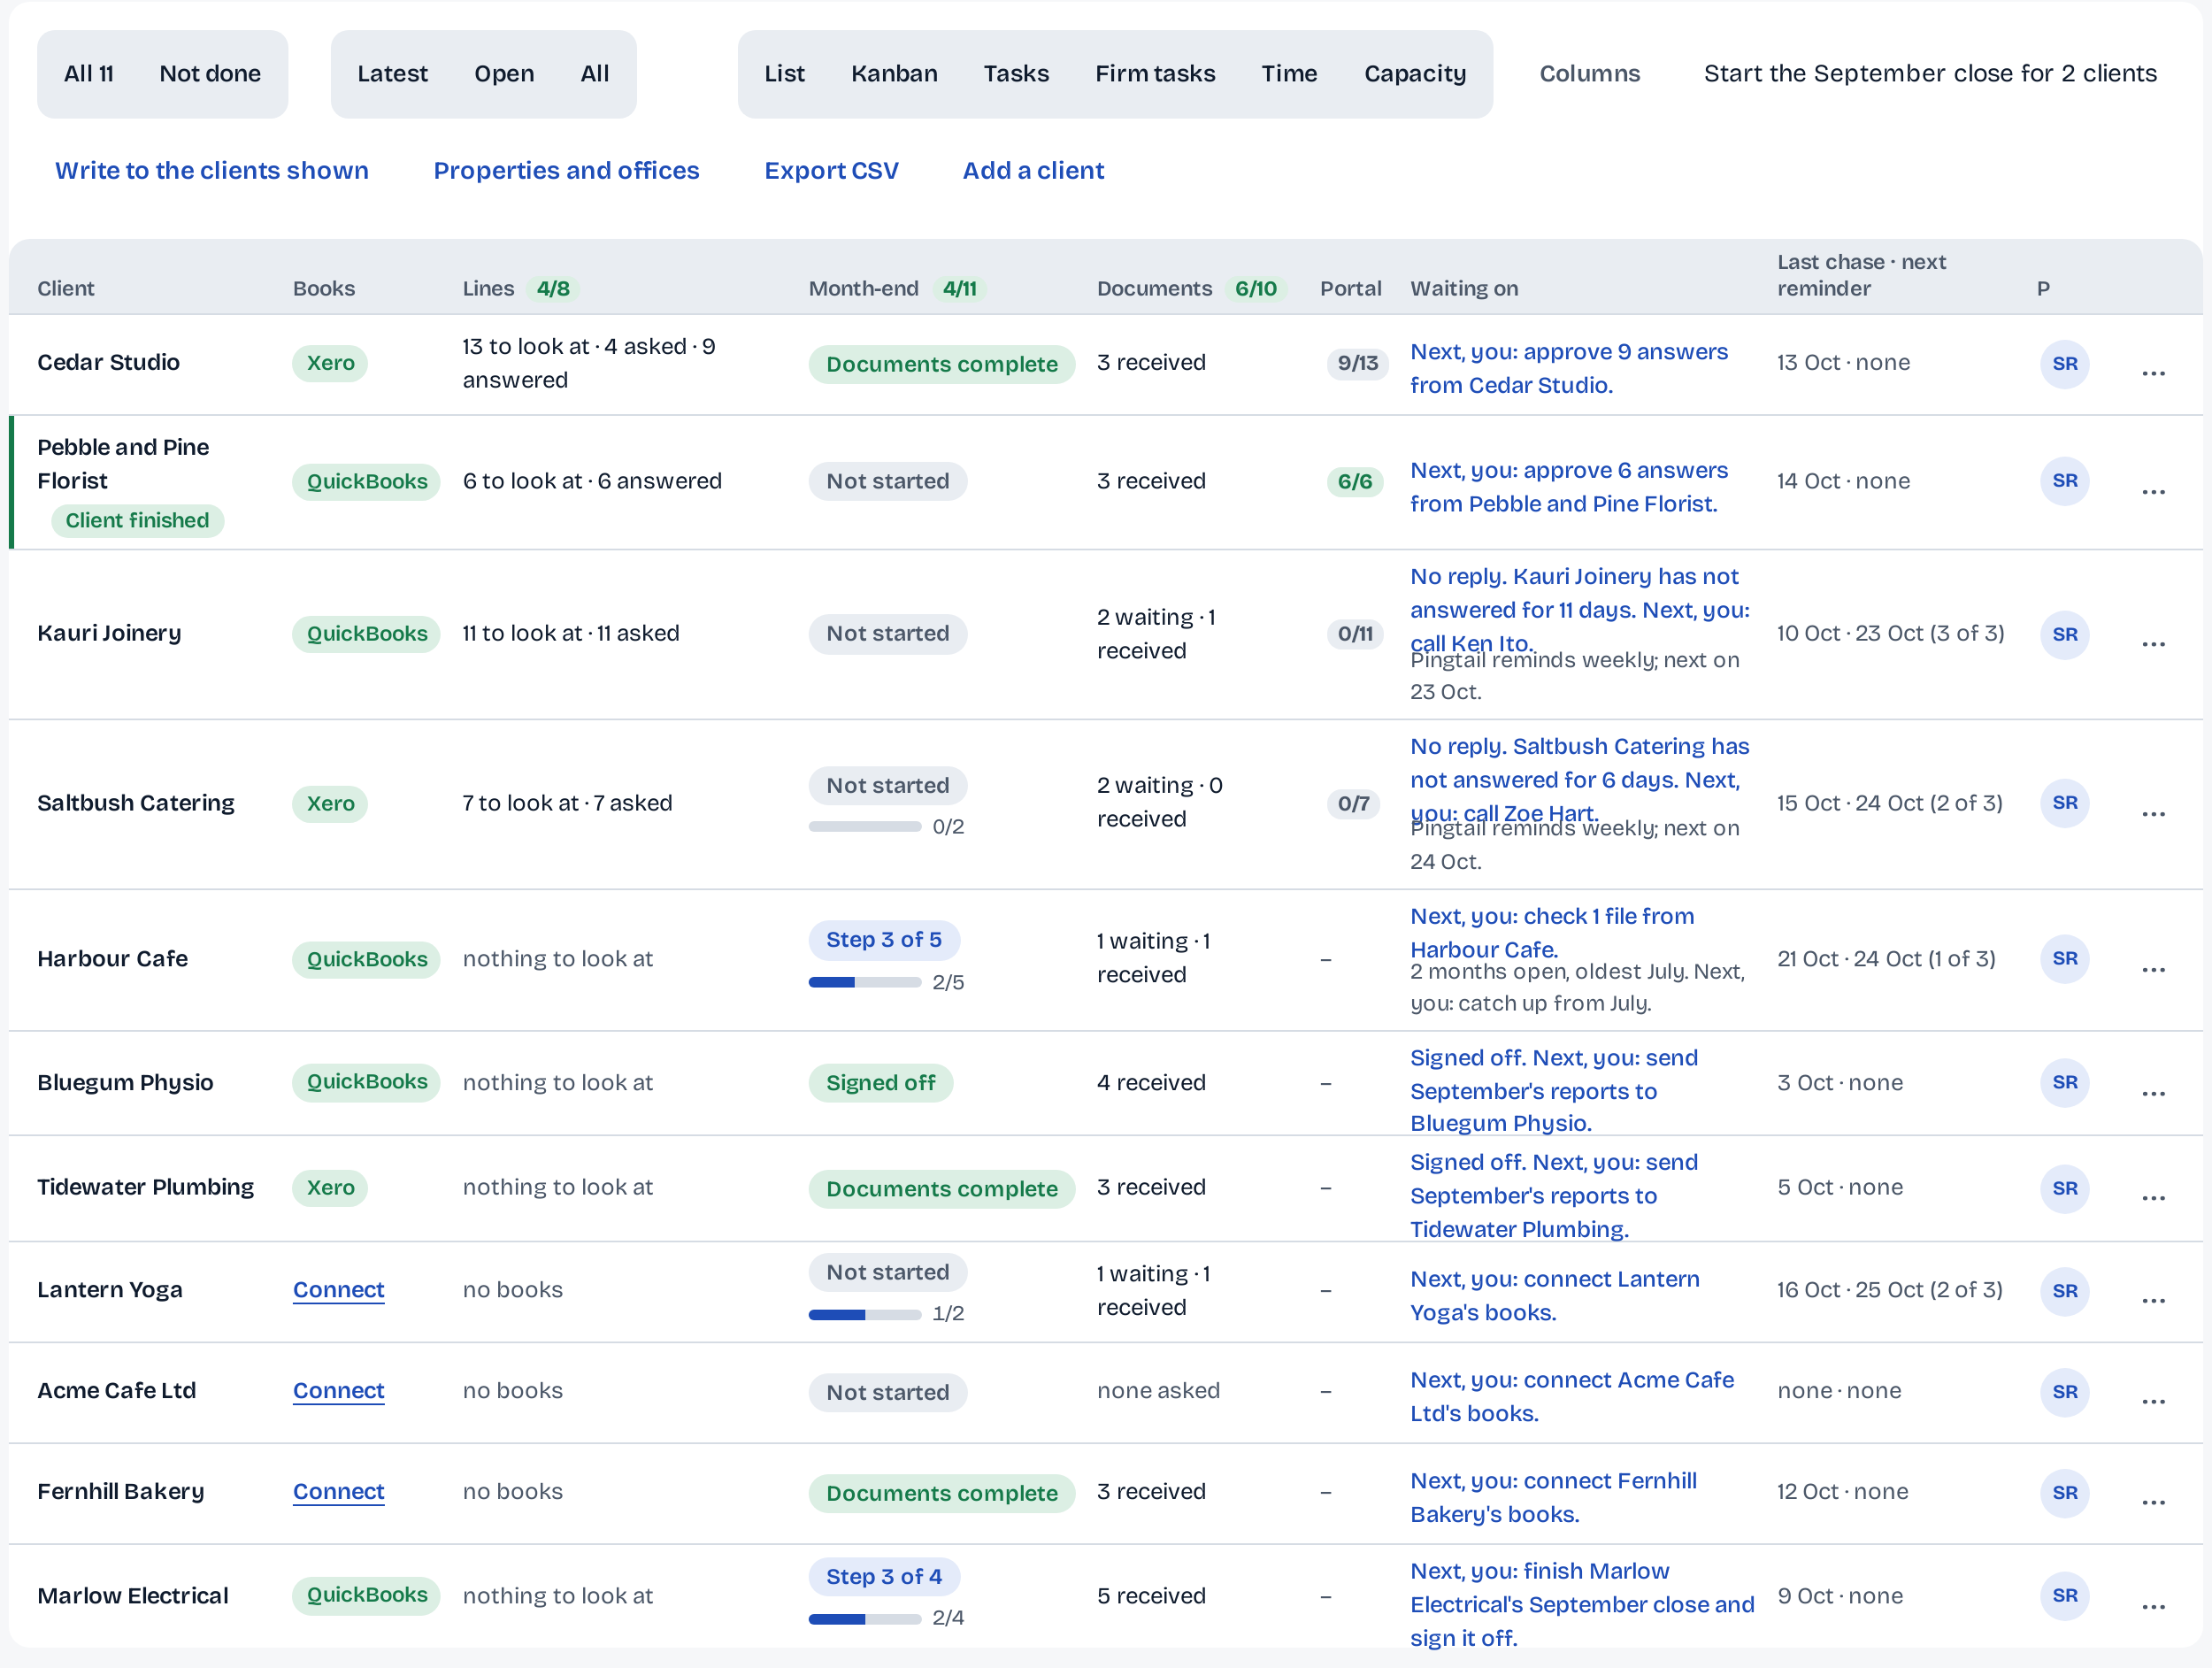Open the three-dot menu for Acme Cafe Ltd
This screenshot has width=2212, height=1668.
(2153, 1402)
